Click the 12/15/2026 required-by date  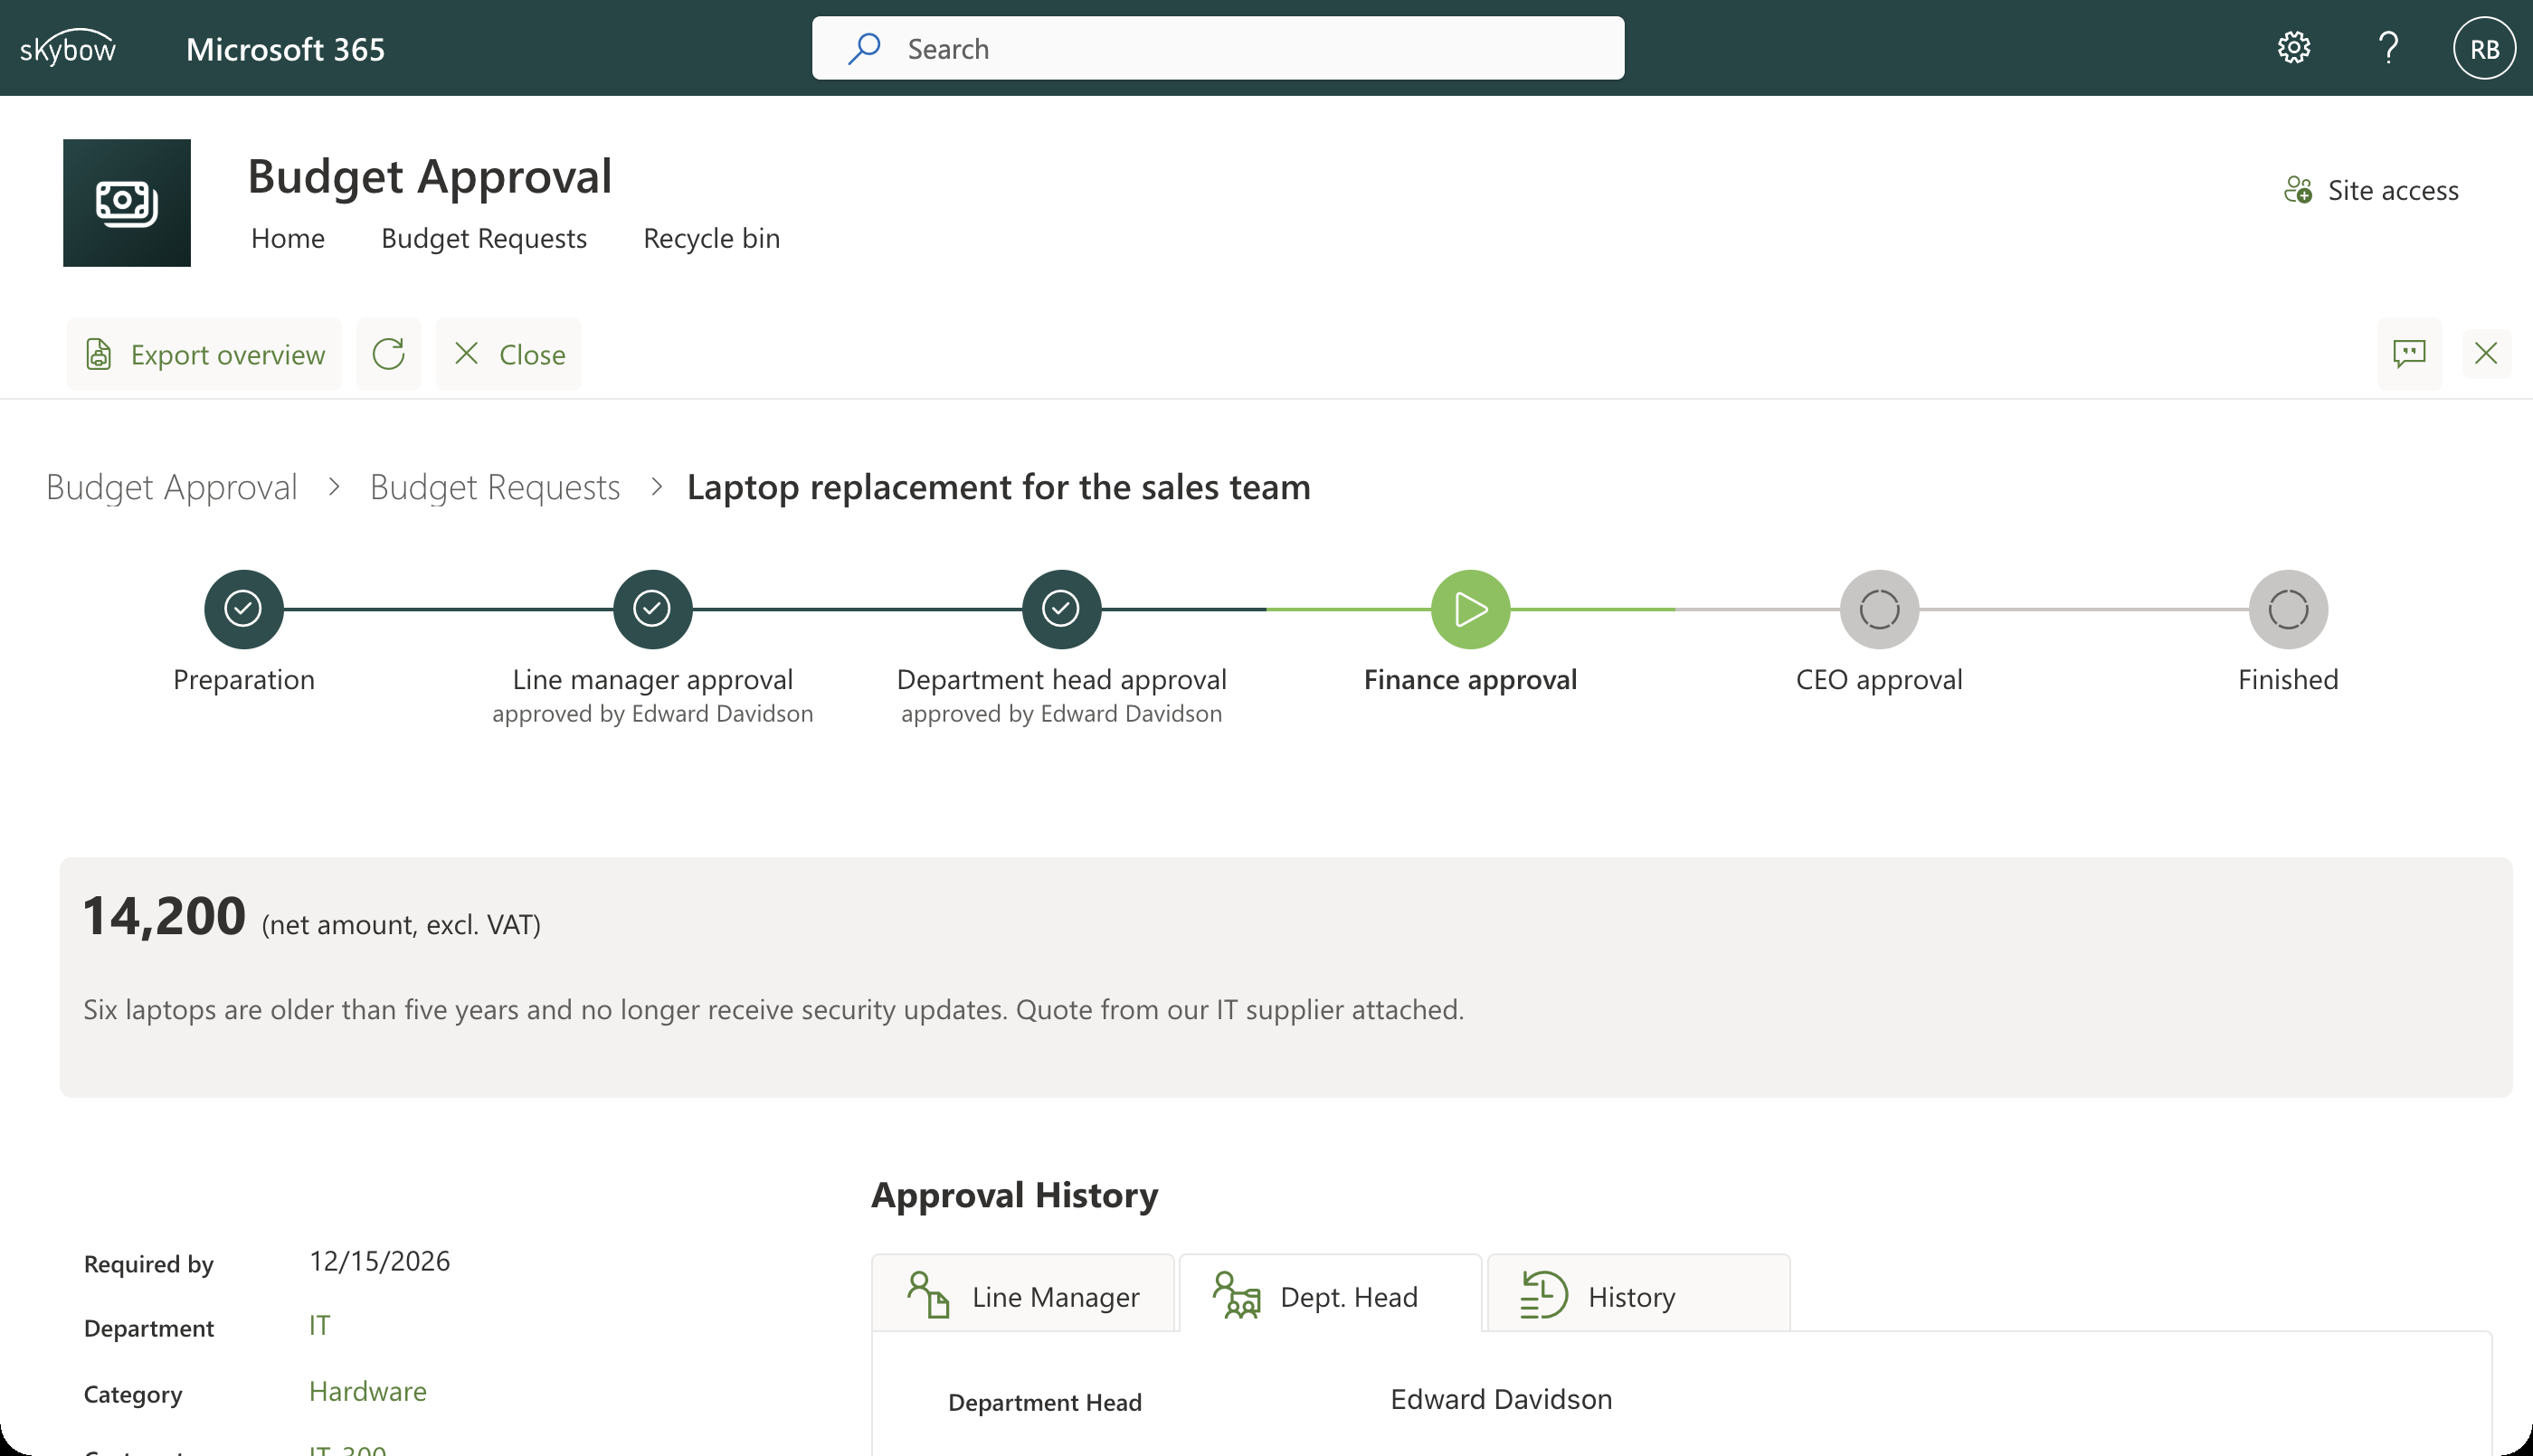coord(379,1261)
